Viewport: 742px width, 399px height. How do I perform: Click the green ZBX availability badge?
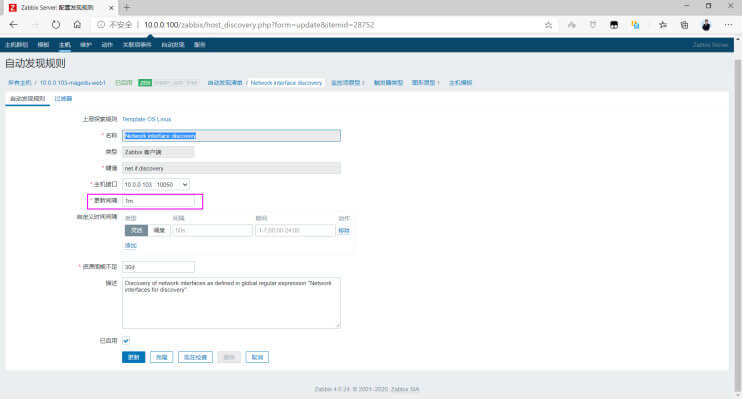point(145,83)
